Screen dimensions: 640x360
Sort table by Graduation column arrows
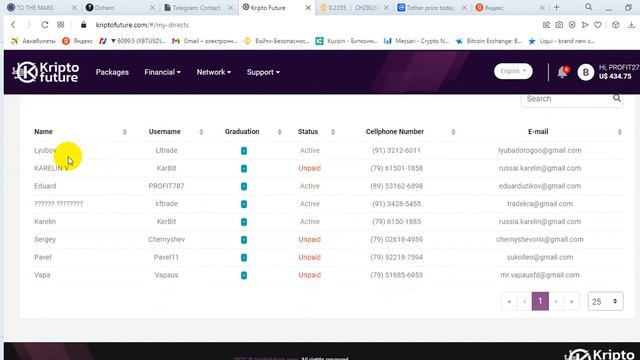click(280, 132)
